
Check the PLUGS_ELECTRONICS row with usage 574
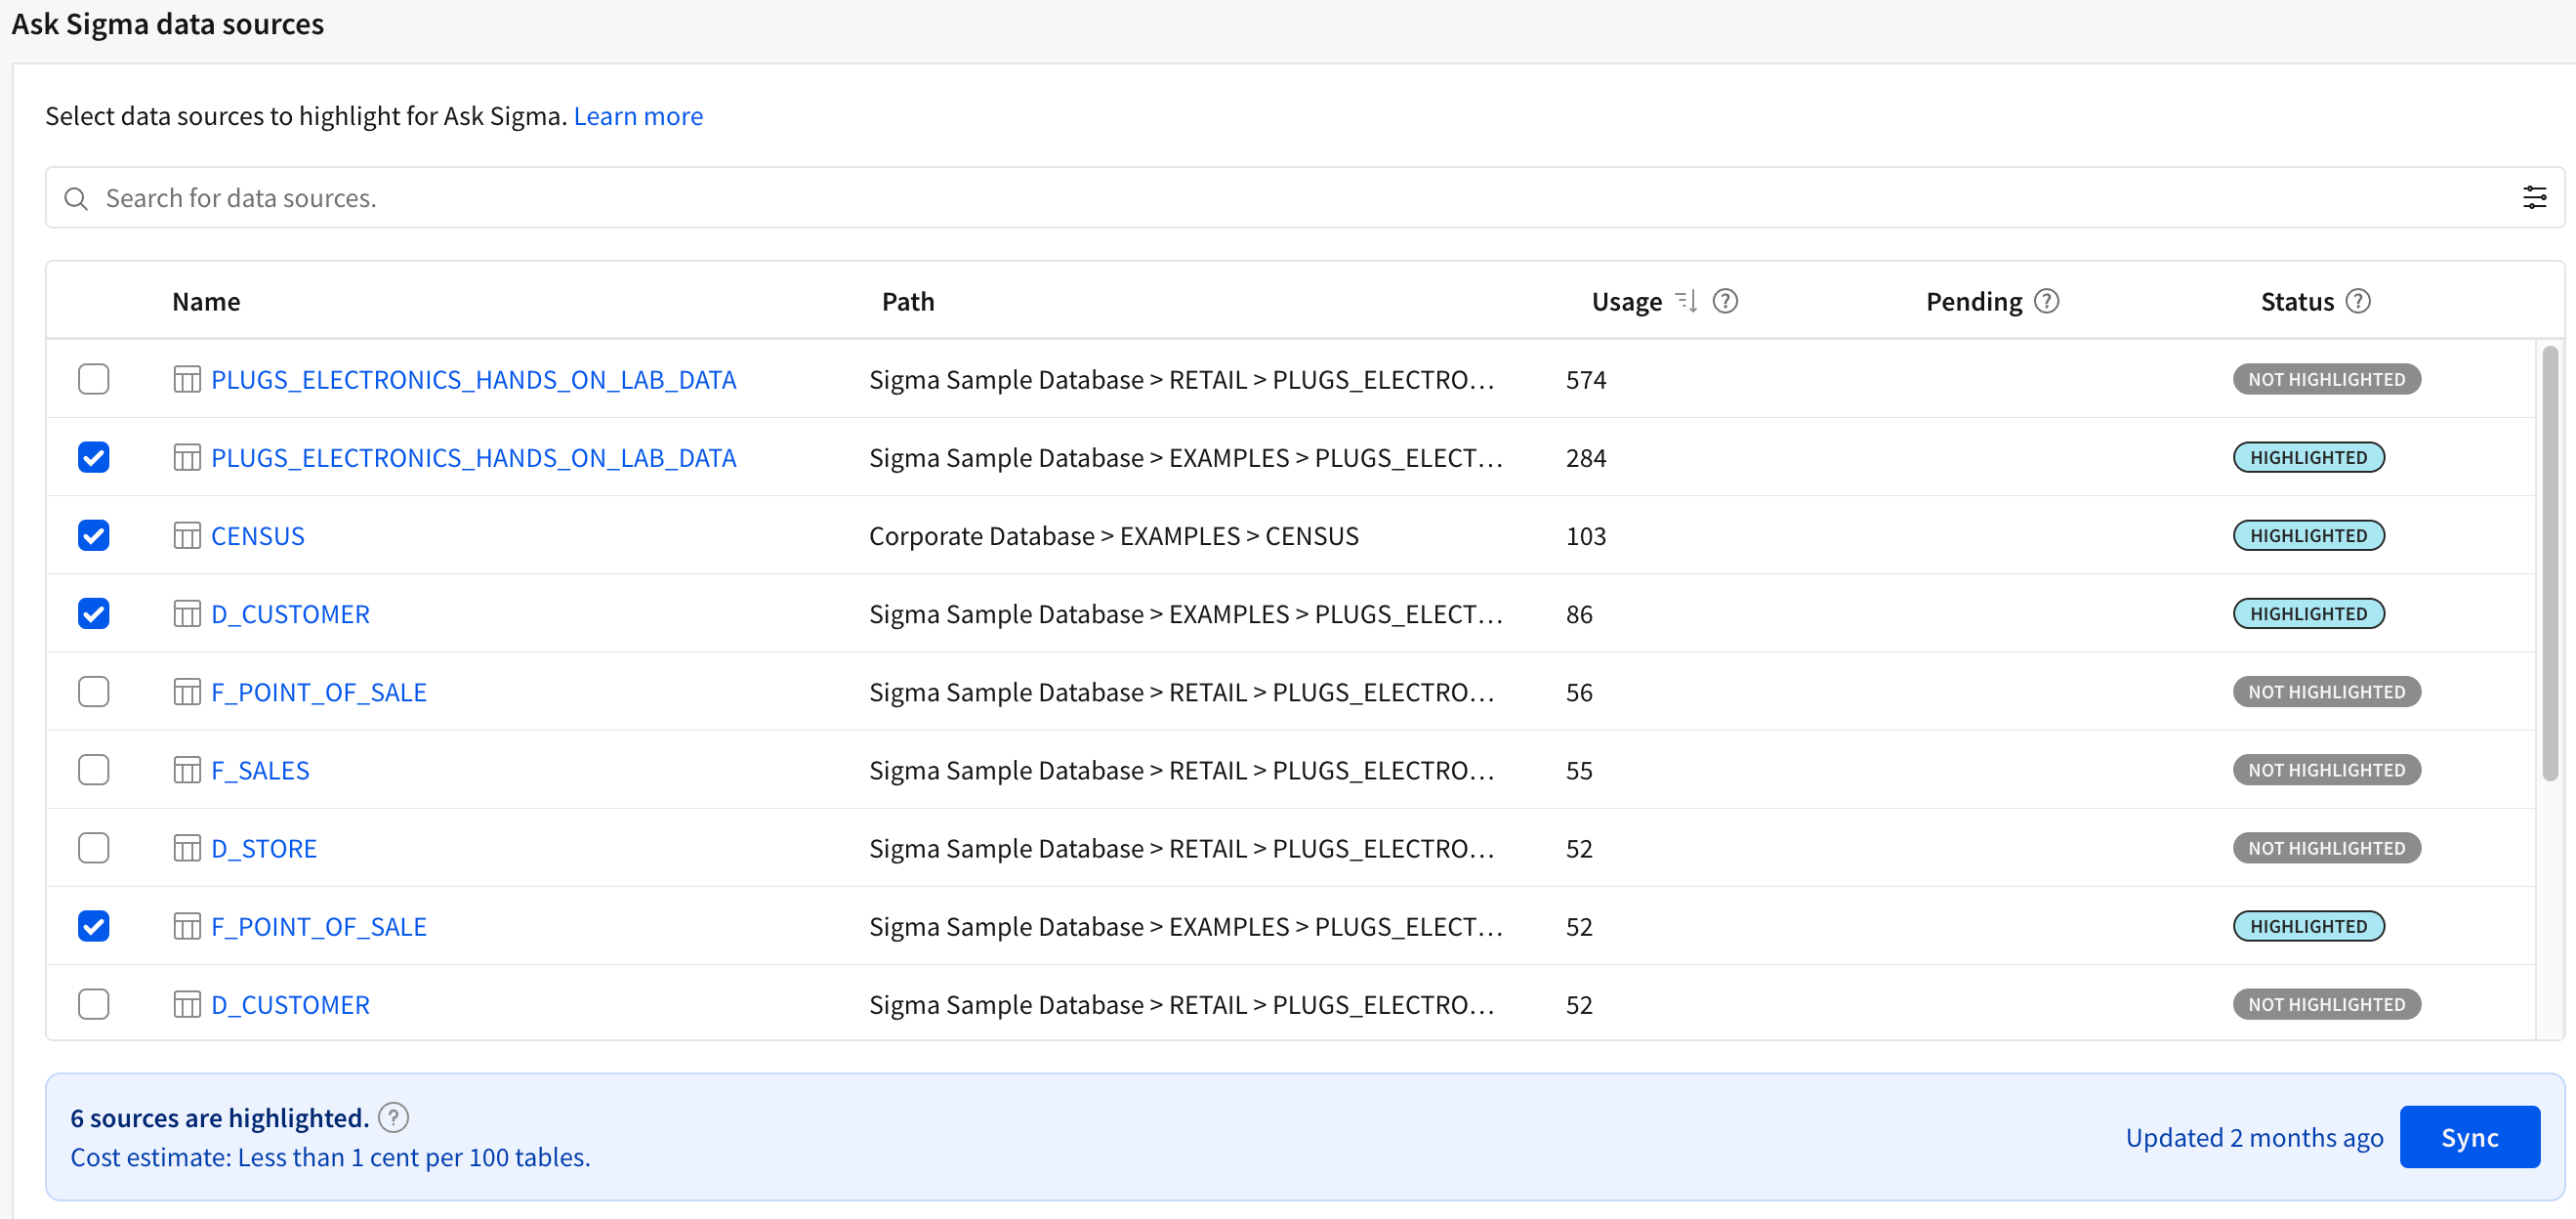(x=93, y=379)
